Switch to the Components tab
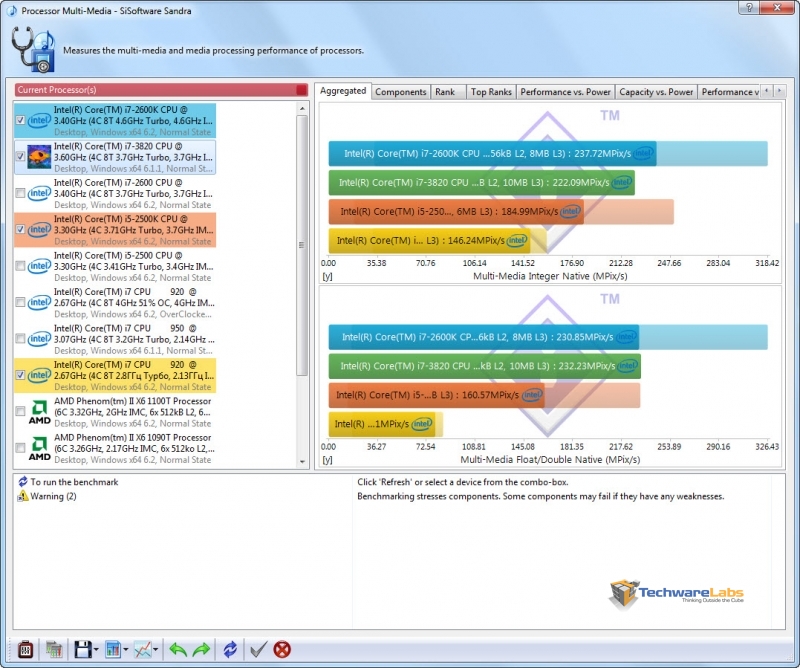This screenshot has height=668, width=800. coord(401,92)
